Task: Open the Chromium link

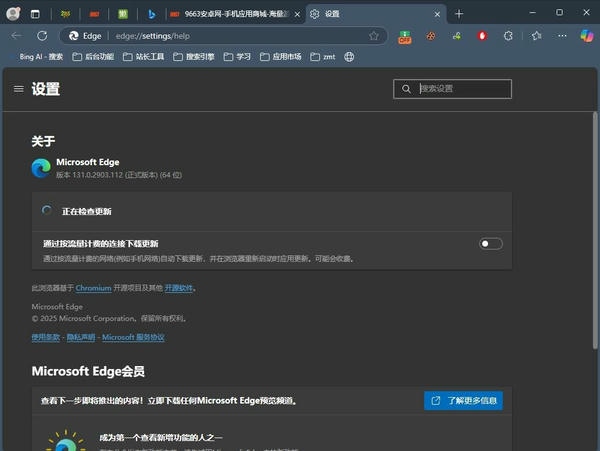Action: 93,288
